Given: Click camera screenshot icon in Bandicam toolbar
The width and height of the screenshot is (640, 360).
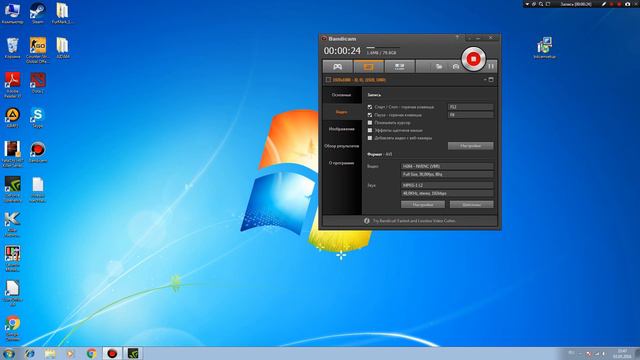Looking at the screenshot, I should pos(456,67).
